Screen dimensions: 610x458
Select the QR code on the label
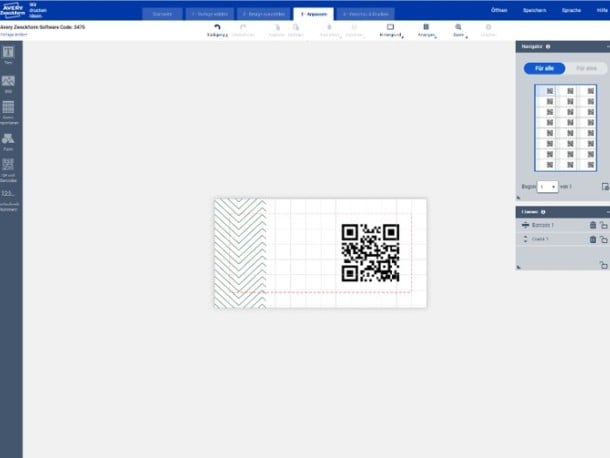pyautogui.click(x=370, y=253)
